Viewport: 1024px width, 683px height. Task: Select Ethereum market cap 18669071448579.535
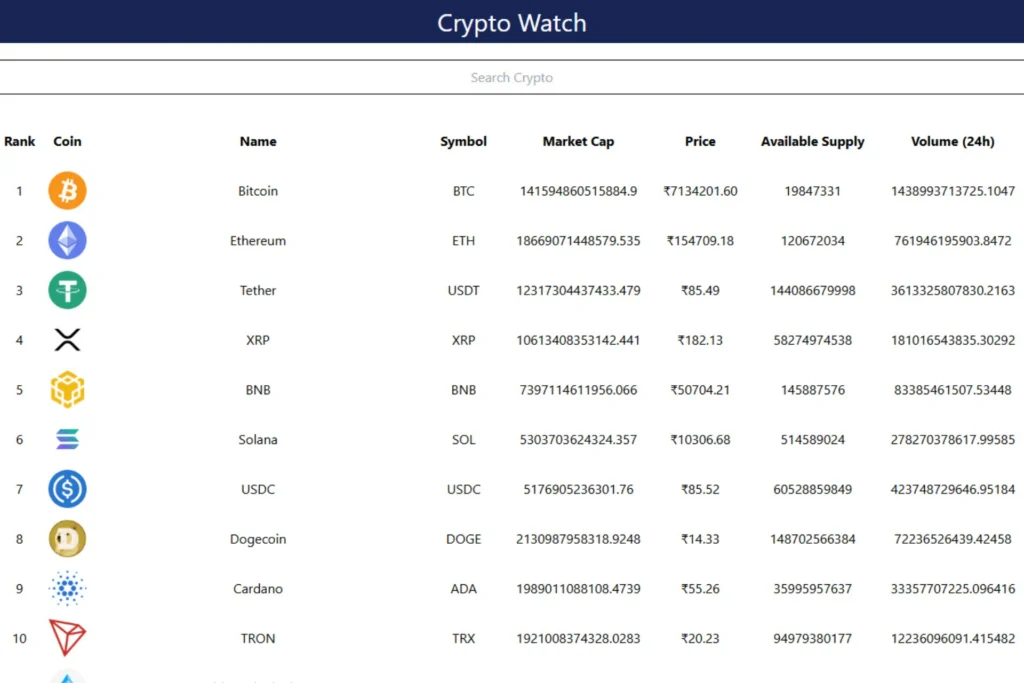(579, 240)
